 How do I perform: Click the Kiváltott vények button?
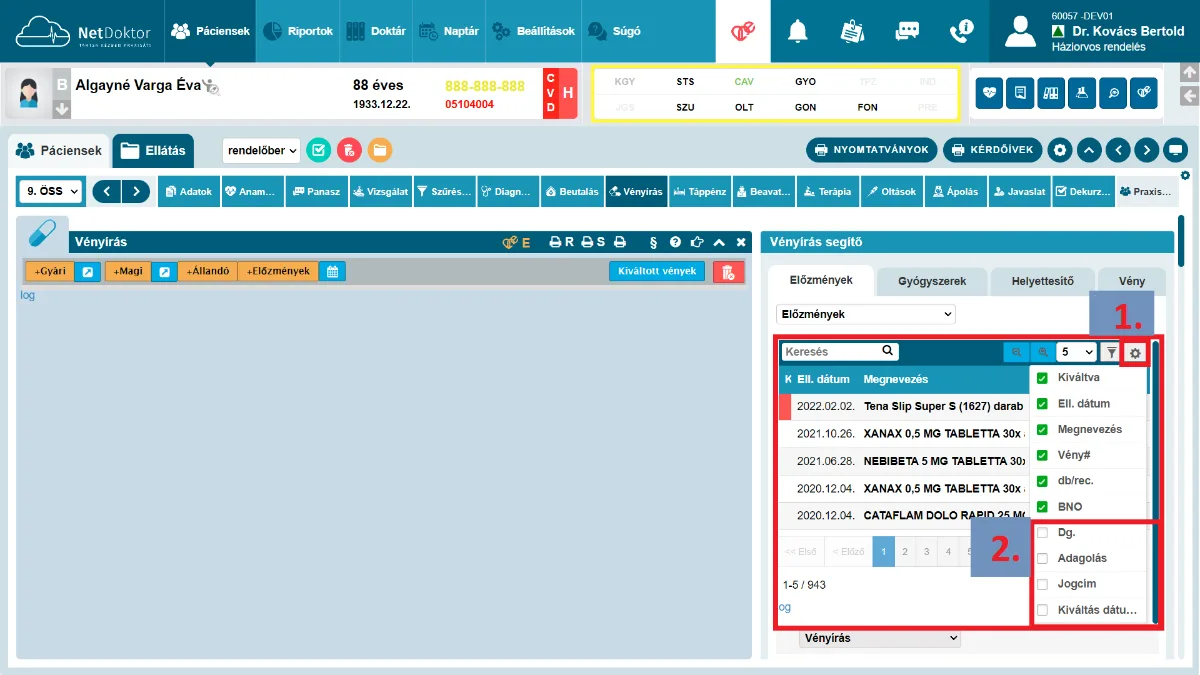(x=657, y=271)
